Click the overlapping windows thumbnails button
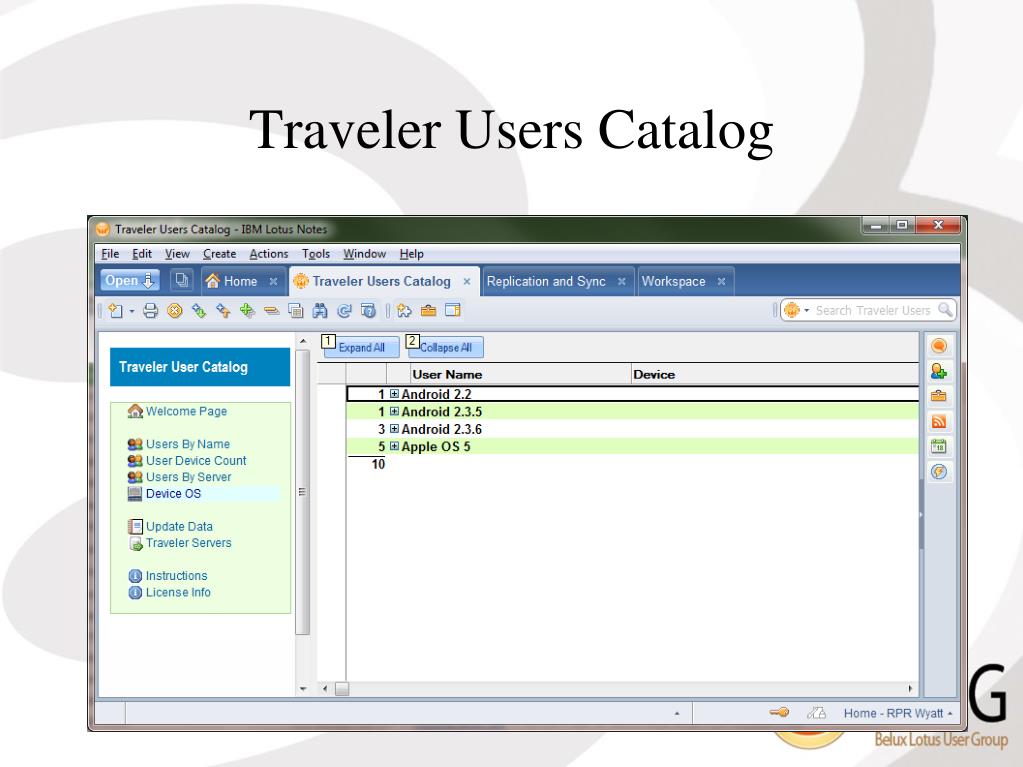1023x767 pixels. 181,280
